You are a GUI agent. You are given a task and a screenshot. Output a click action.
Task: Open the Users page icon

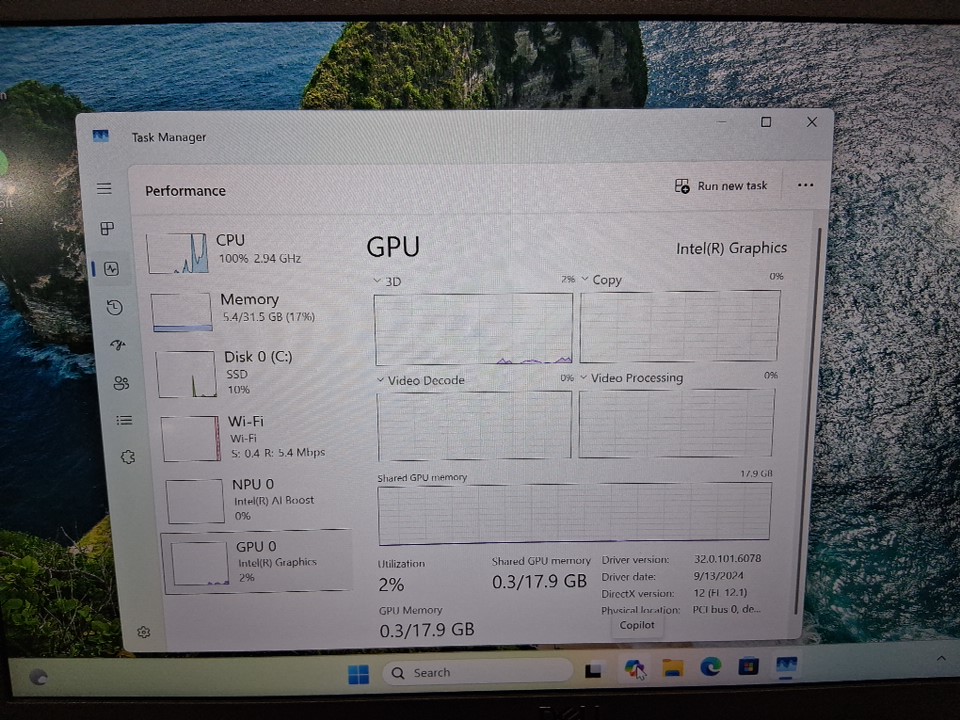tap(121, 383)
